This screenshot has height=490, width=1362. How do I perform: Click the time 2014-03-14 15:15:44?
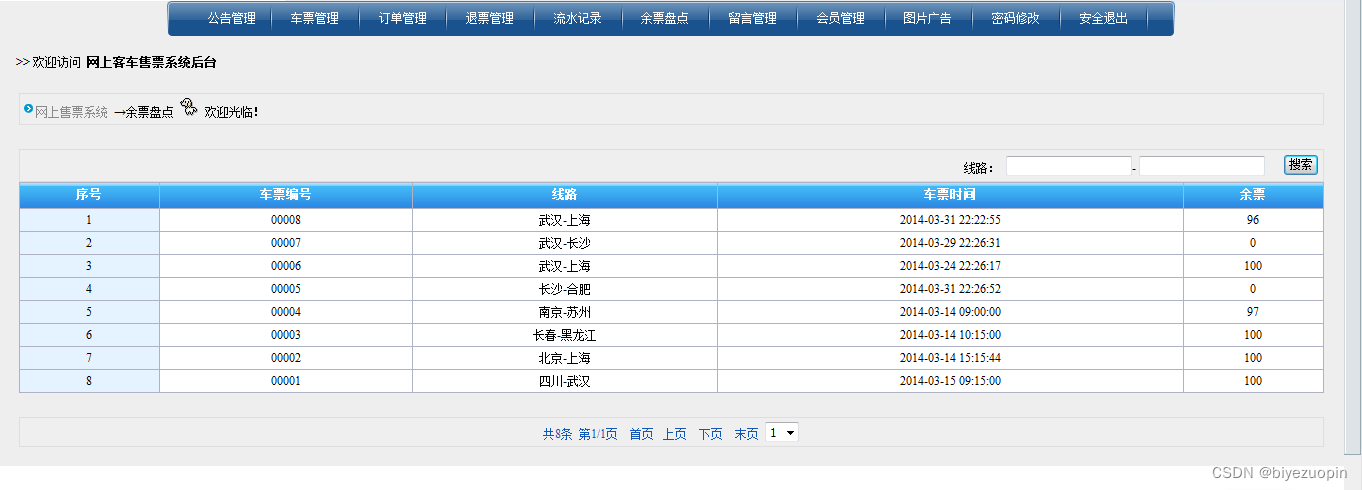(x=950, y=358)
